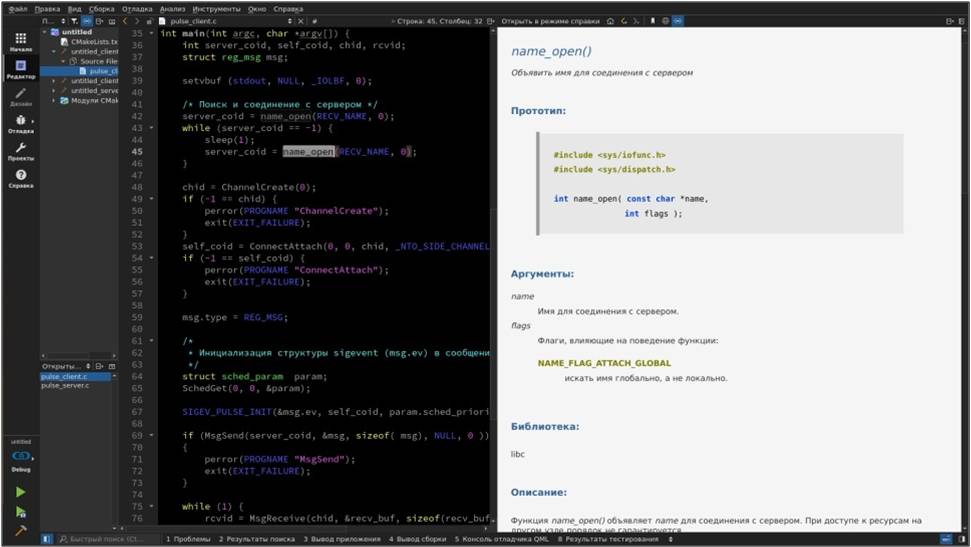
Task: Open the Projects panel type dropdown
Action: [x=54, y=21]
